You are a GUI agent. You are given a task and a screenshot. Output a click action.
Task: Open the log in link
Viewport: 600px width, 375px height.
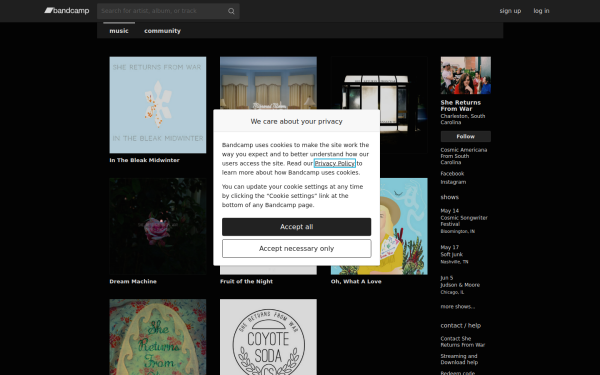(541, 11)
